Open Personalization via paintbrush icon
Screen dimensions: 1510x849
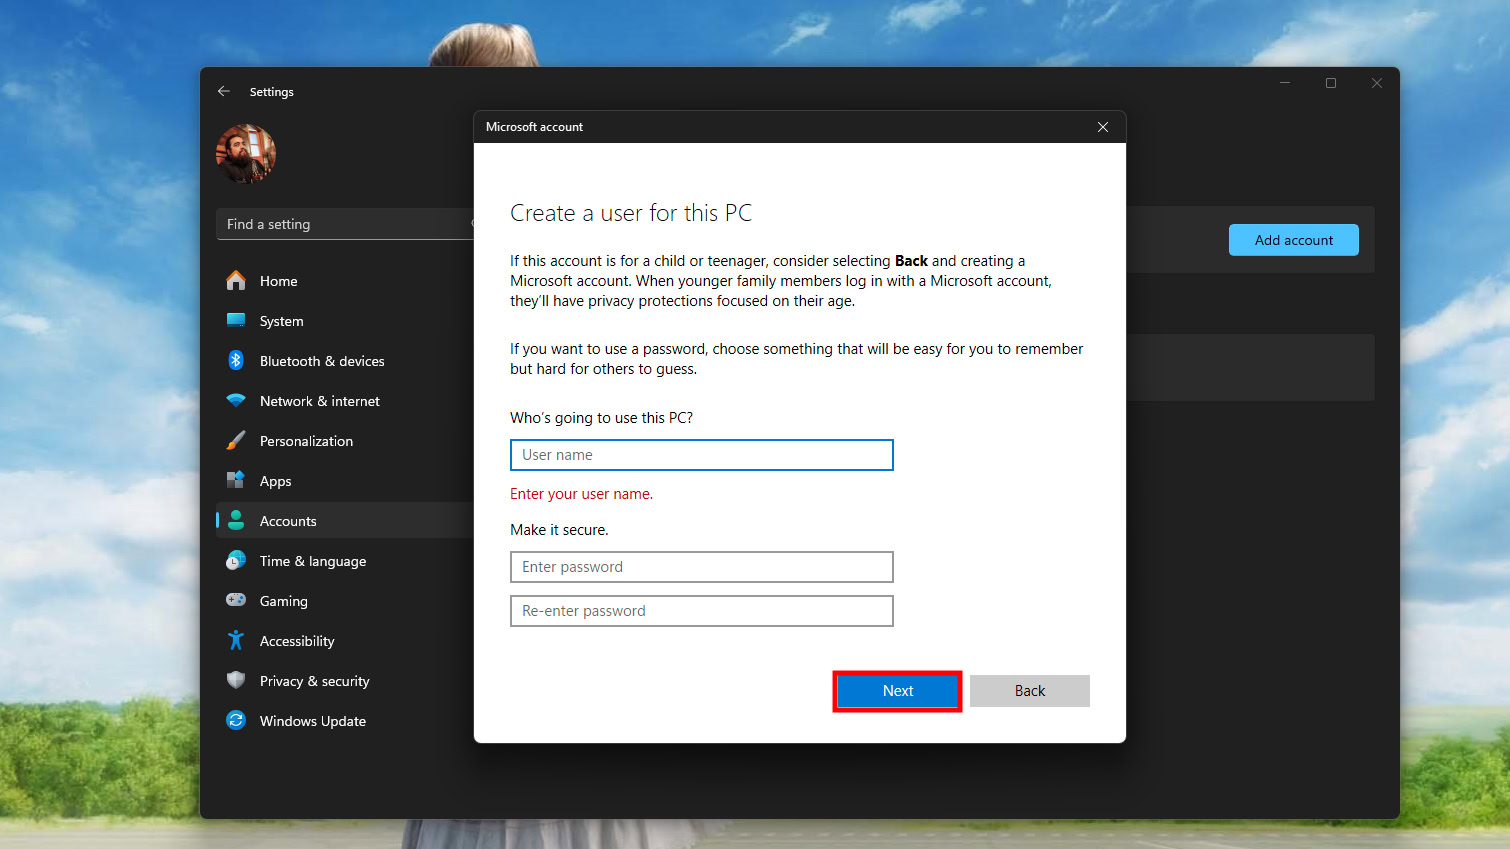pyautogui.click(x=236, y=441)
